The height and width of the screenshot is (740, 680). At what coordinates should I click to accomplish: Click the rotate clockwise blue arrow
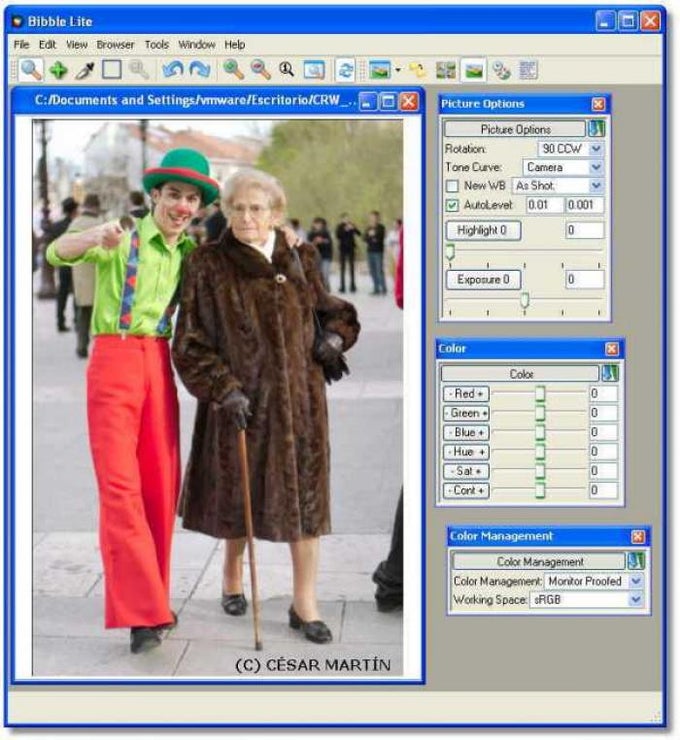200,70
